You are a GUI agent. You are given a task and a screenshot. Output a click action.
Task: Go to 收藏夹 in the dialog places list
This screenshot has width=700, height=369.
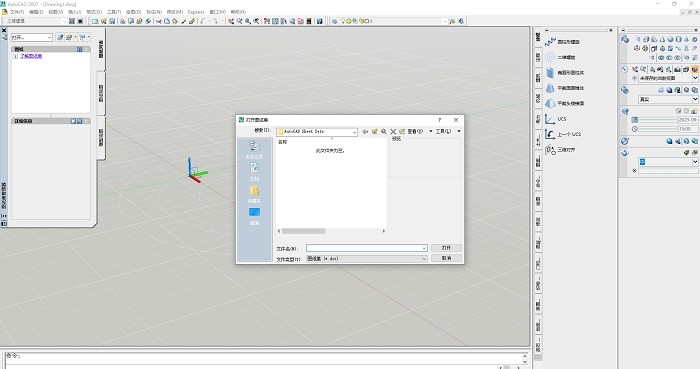point(254,194)
